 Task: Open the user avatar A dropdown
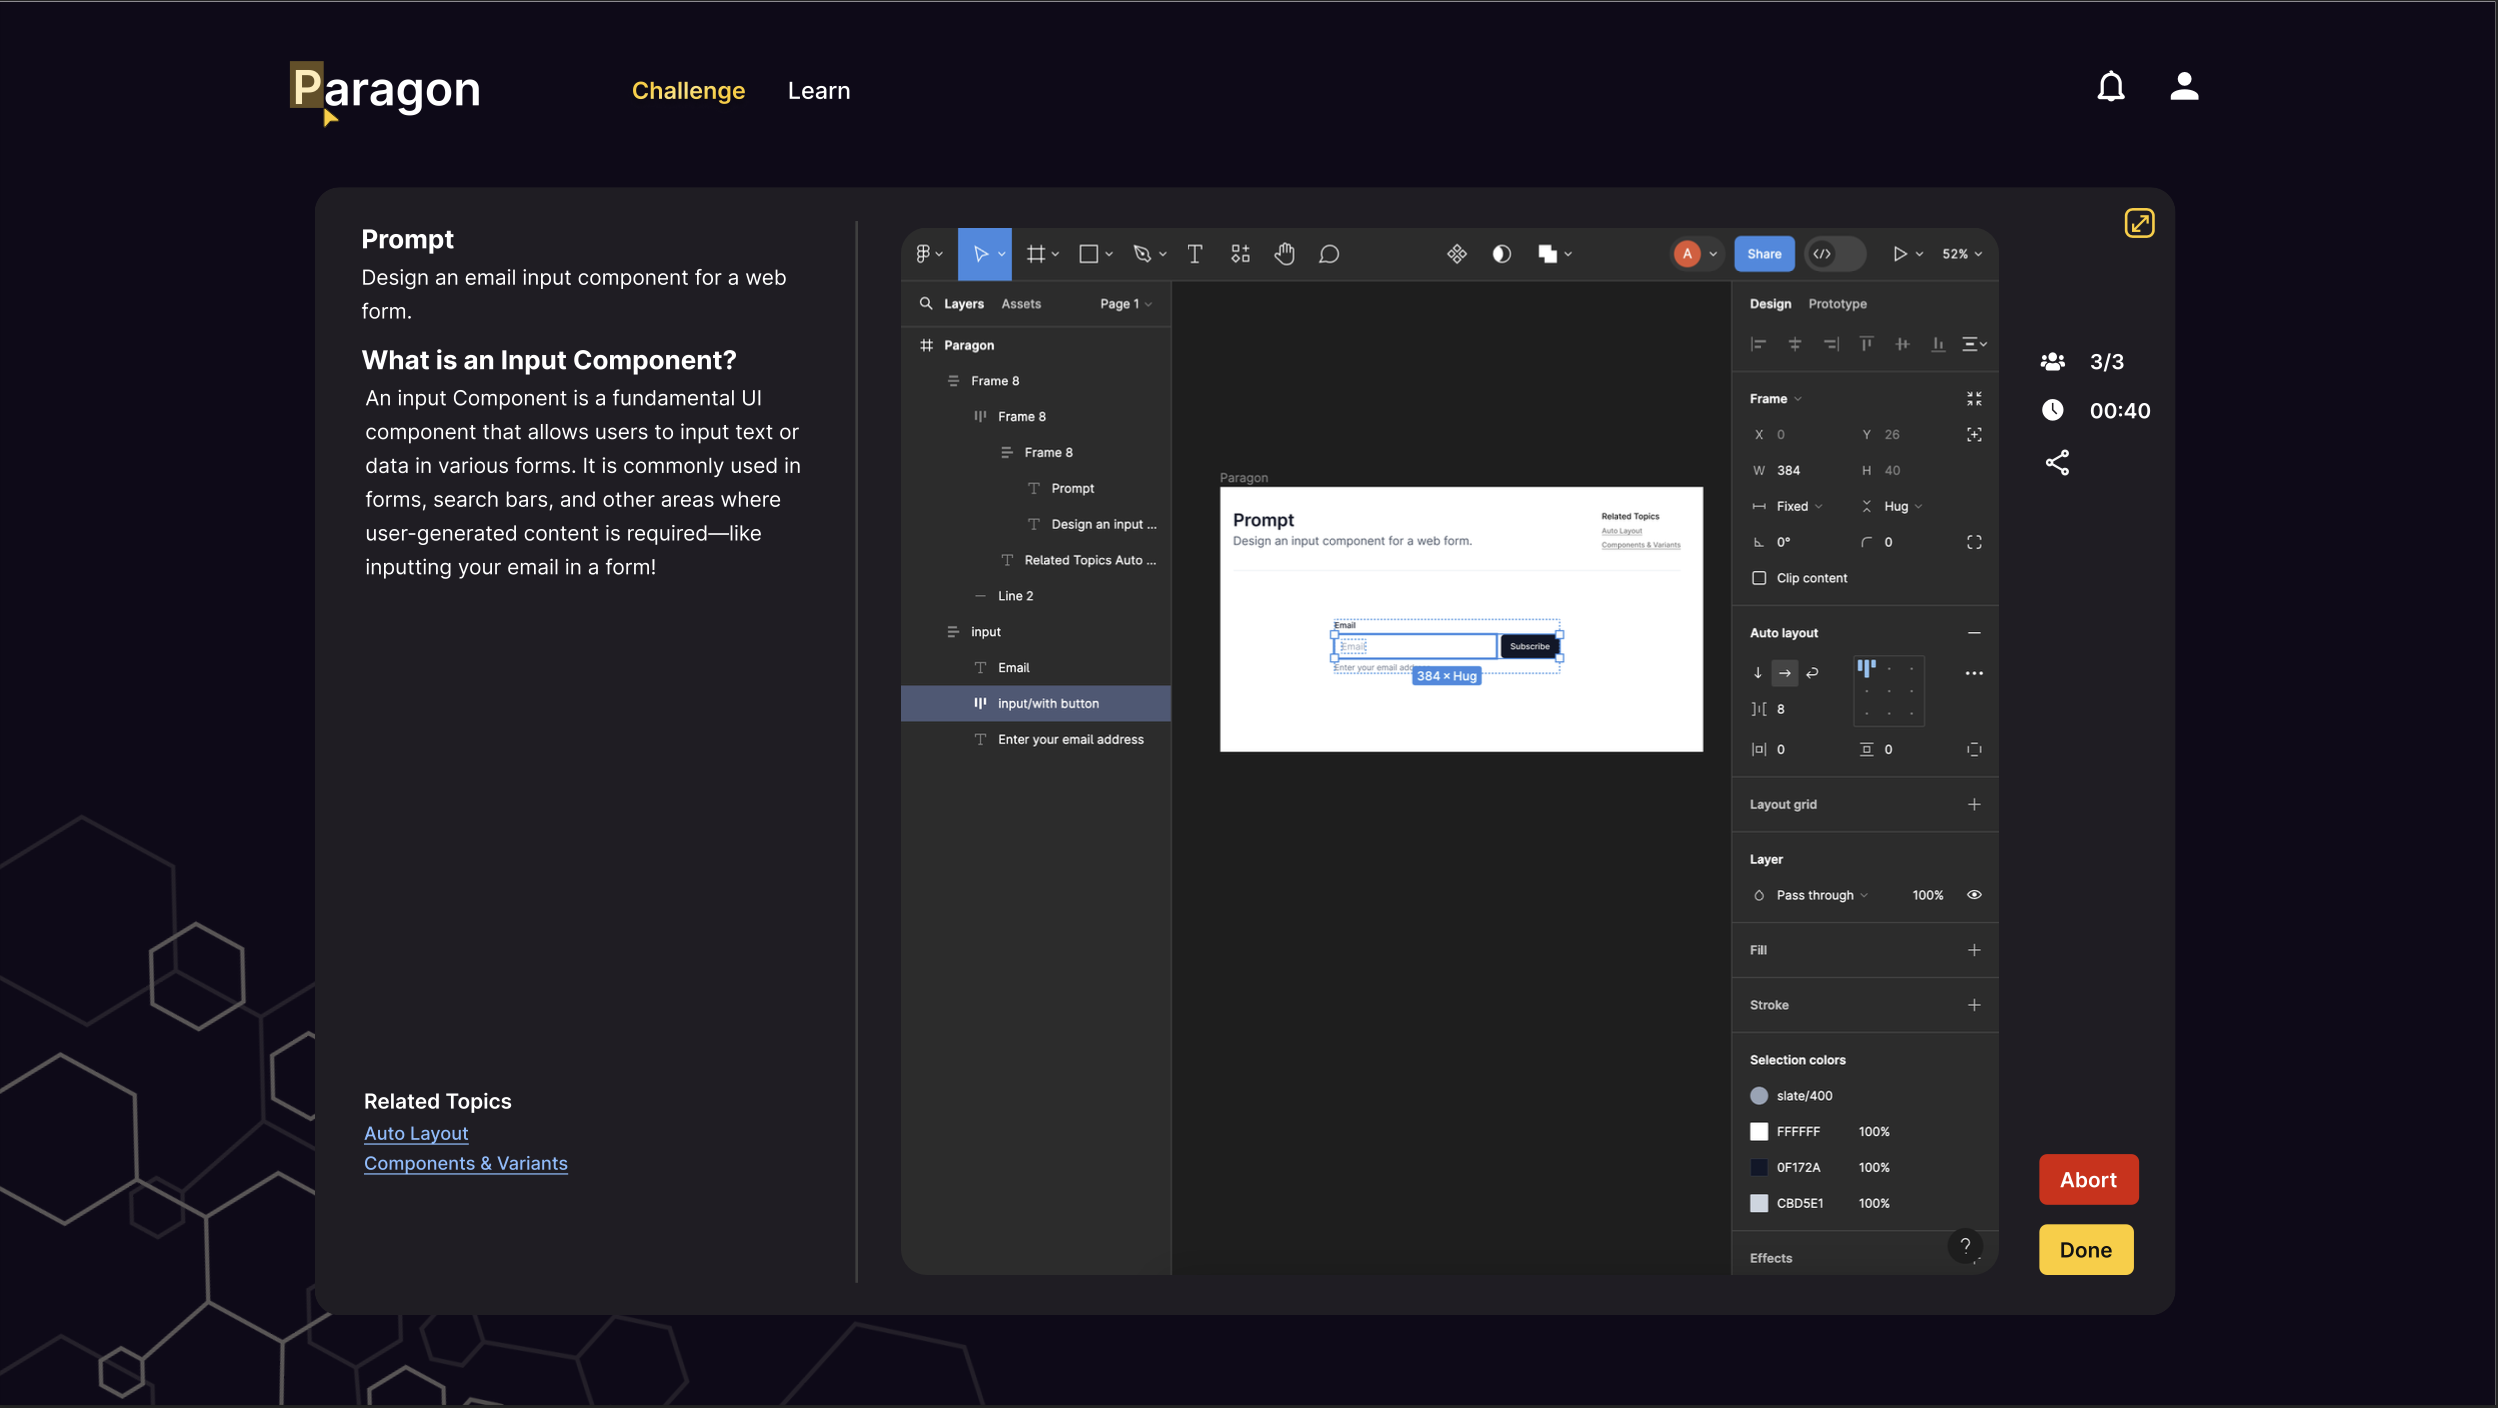(1695, 254)
